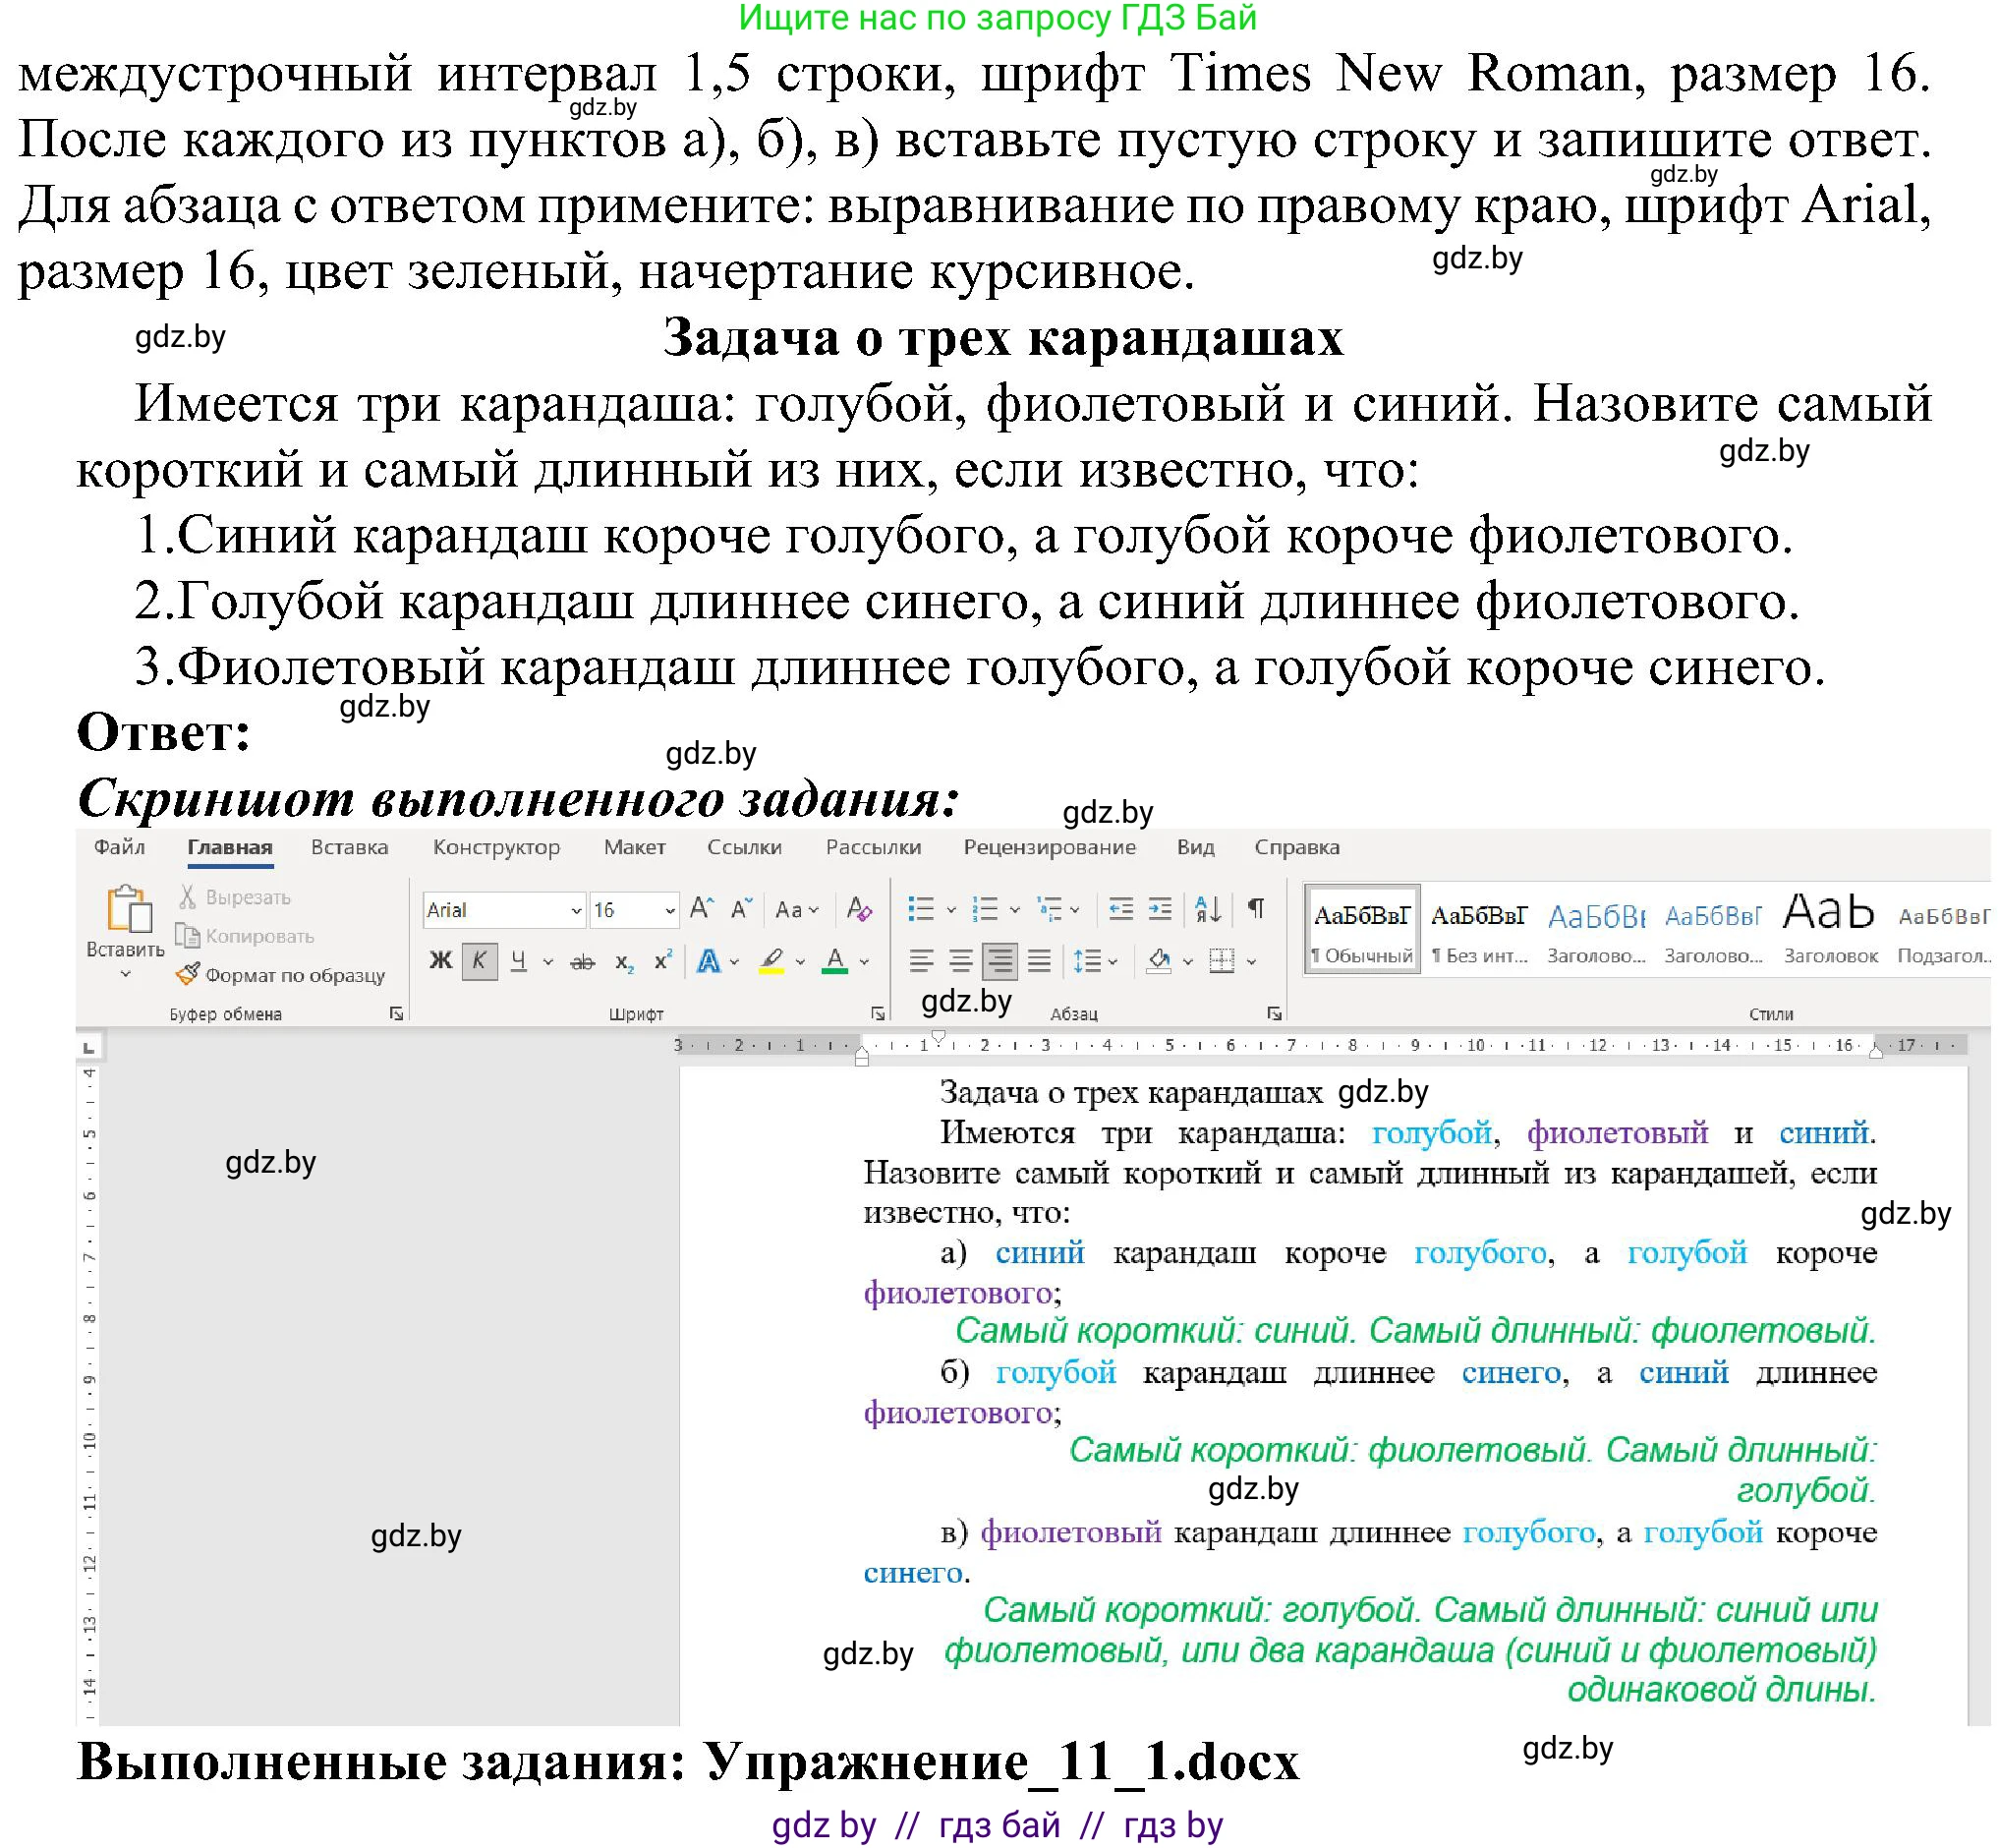This screenshot has height=1848, width=1998.
Task: Apply subscript formatting x₂
Action: 624,962
